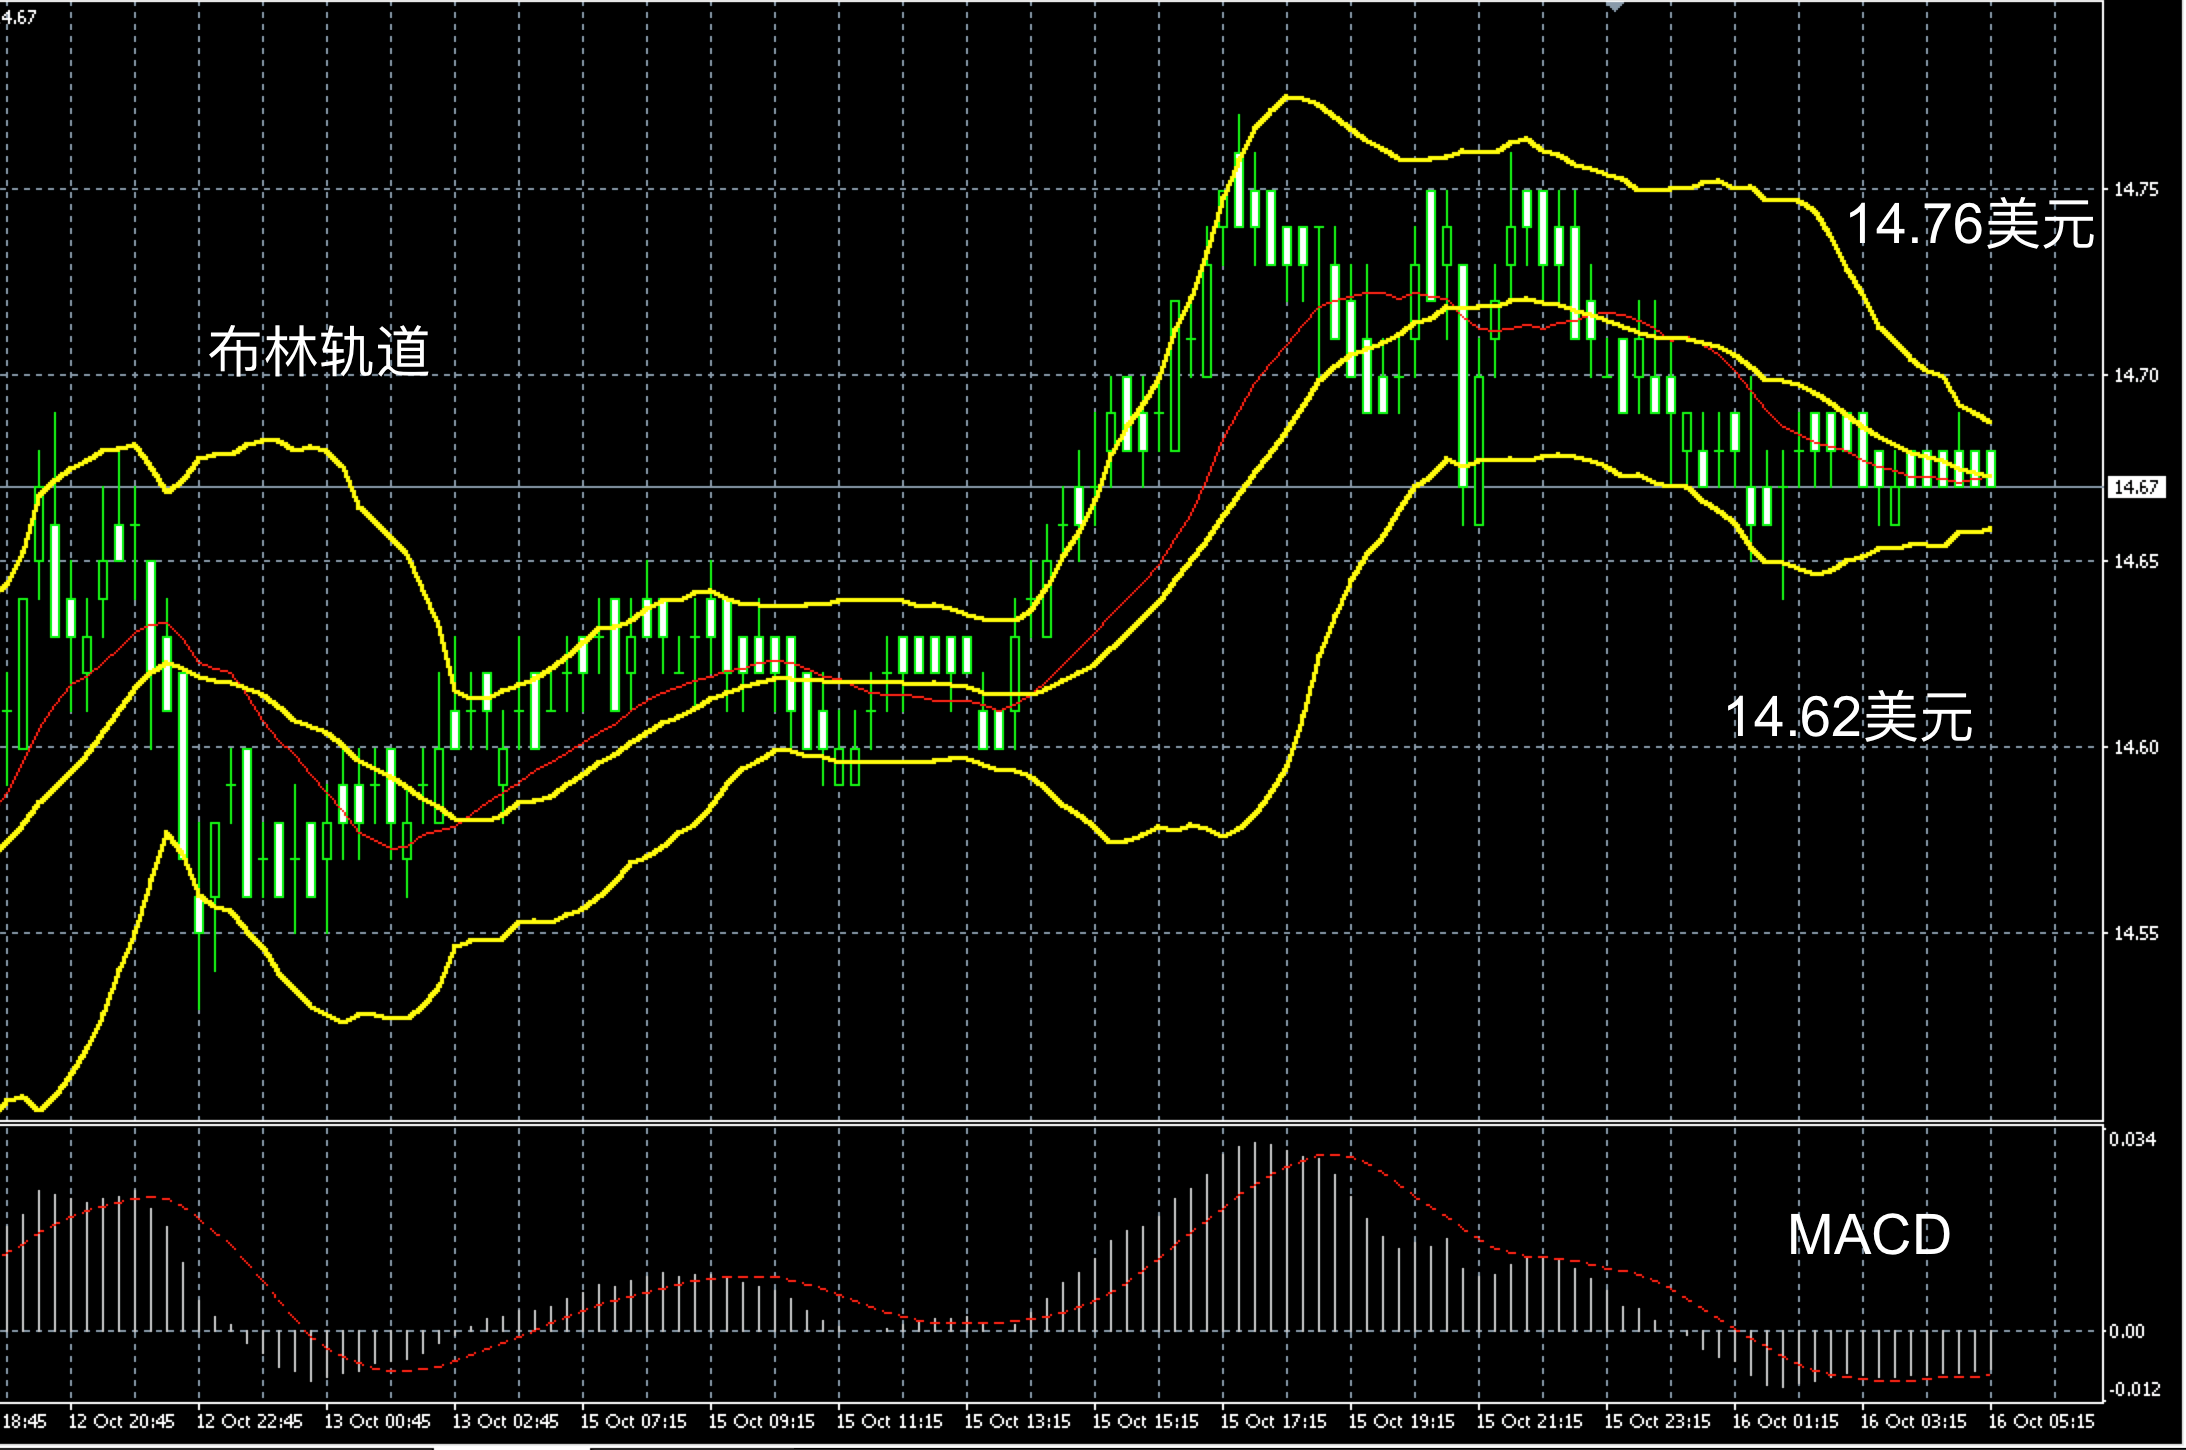Click the chart shift triangle marker at top
Image resolution: width=2186 pixels, height=1450 pixels.
(x=1614, y=5)
